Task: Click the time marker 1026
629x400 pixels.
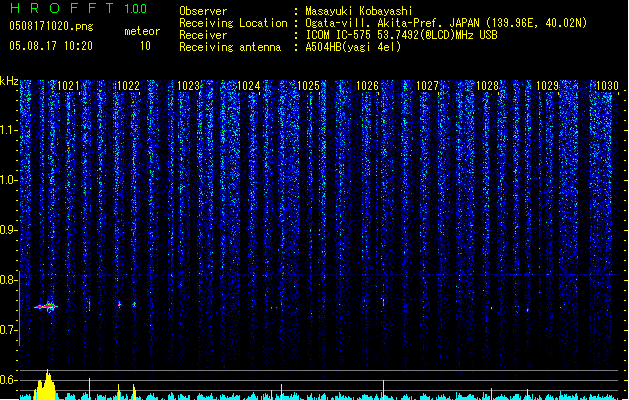Action: (x=368, y=86)
